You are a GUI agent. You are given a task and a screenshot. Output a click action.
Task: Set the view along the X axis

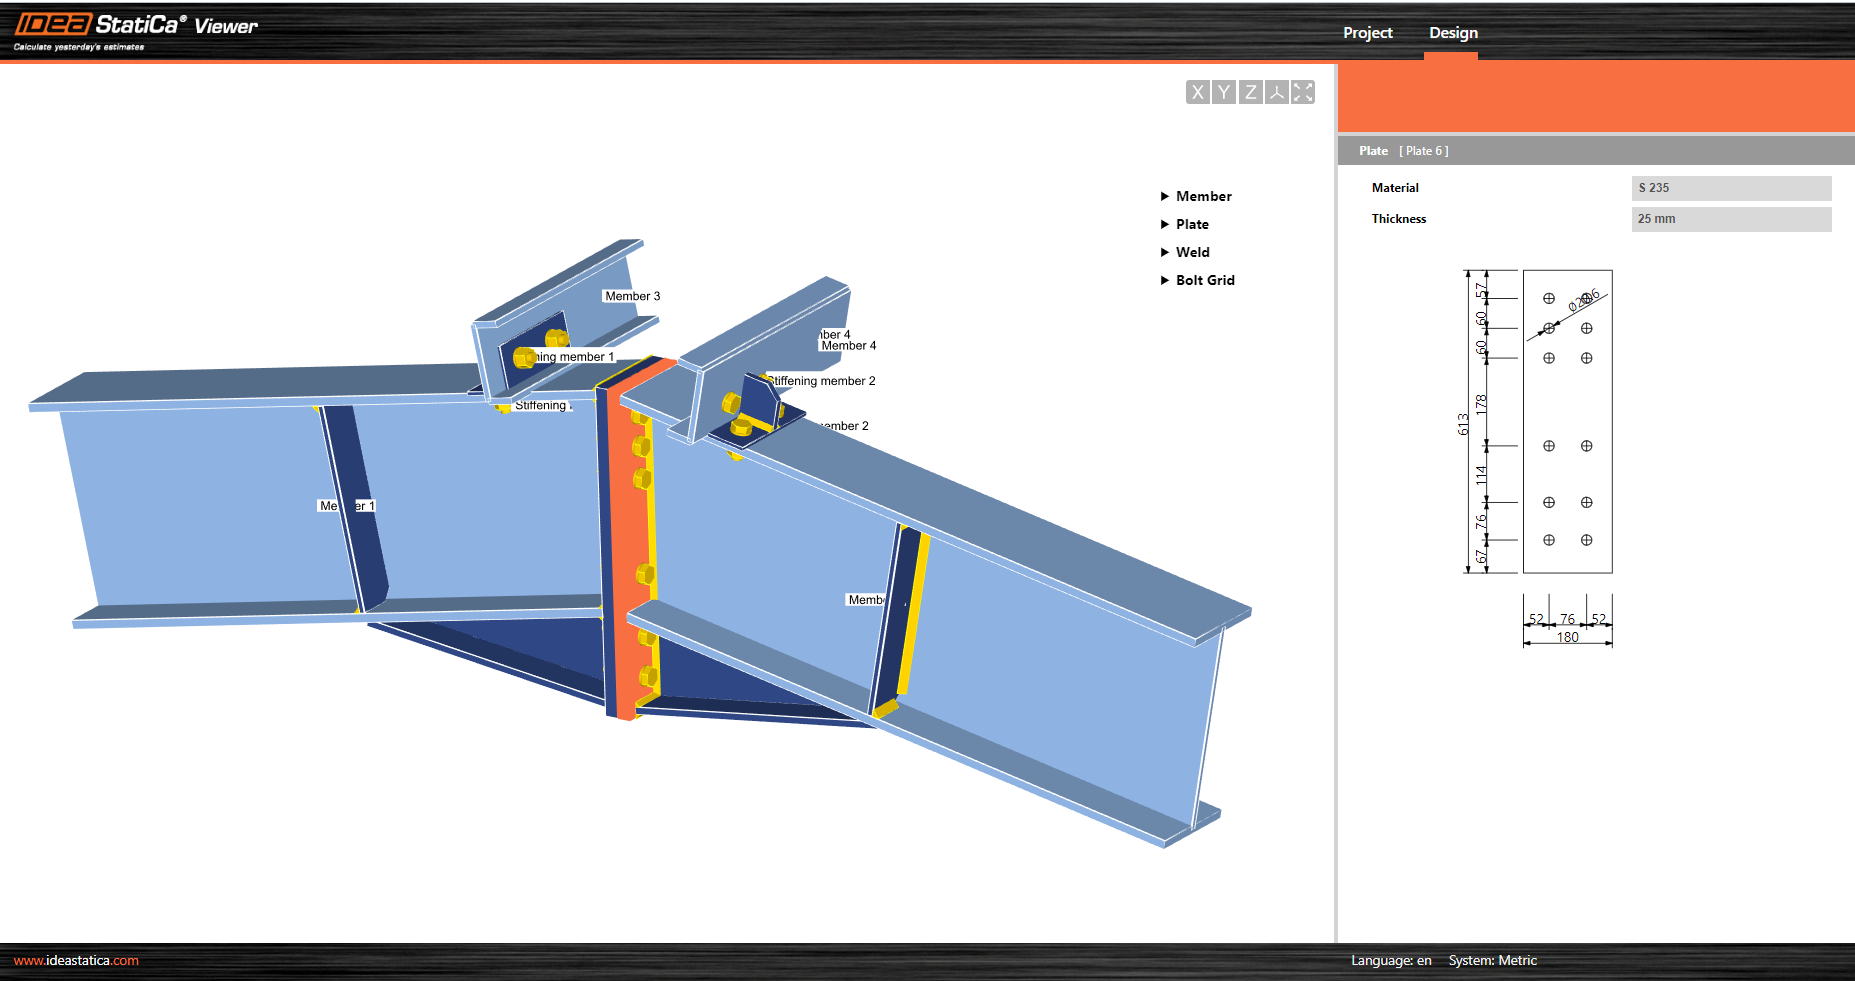[1197, 92]
